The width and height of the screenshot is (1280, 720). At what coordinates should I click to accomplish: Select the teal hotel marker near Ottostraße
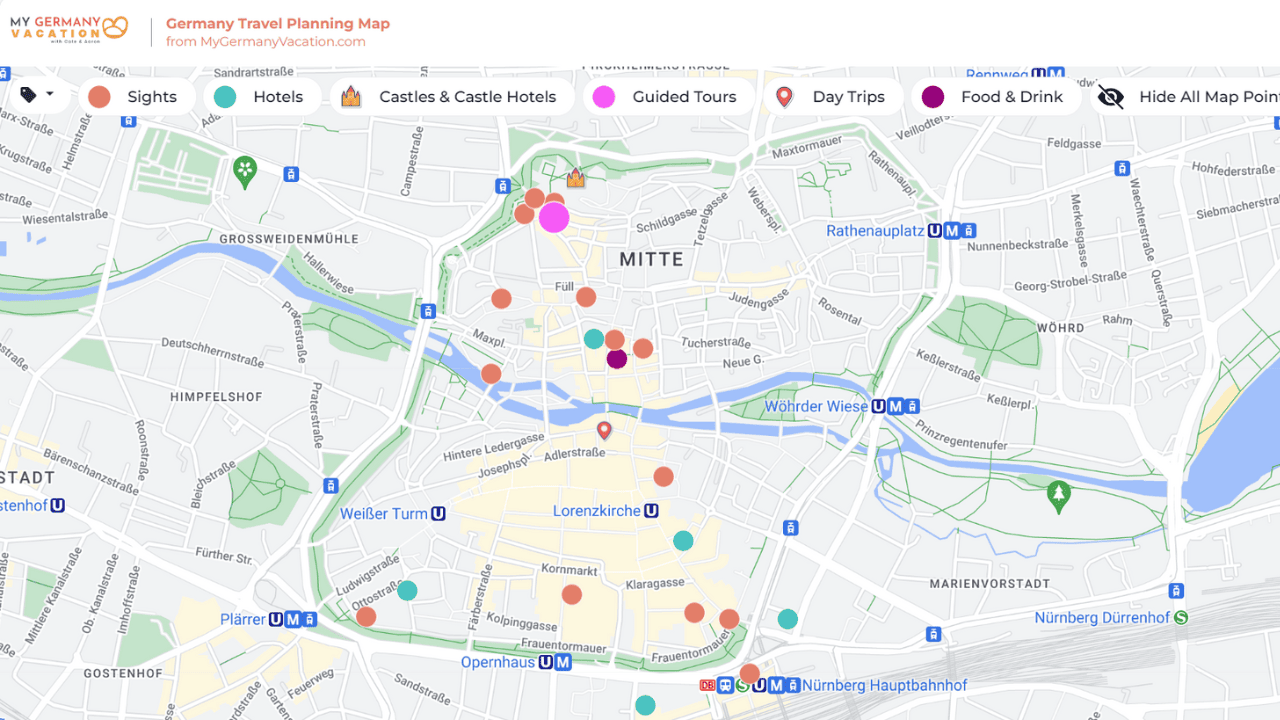click(x=407, y=591)
